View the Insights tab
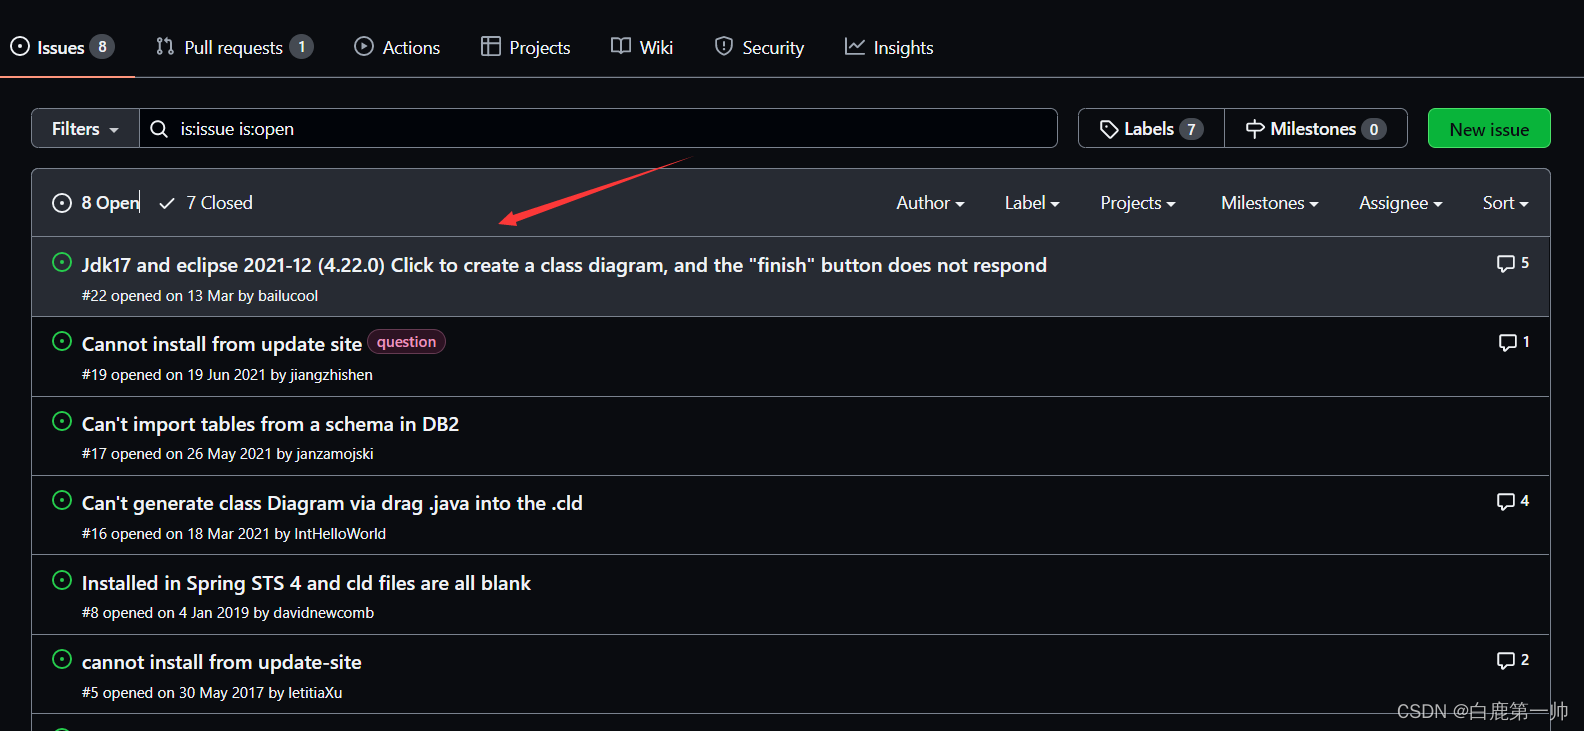This screenshot has width=1584, height=731. click(889, 47)
